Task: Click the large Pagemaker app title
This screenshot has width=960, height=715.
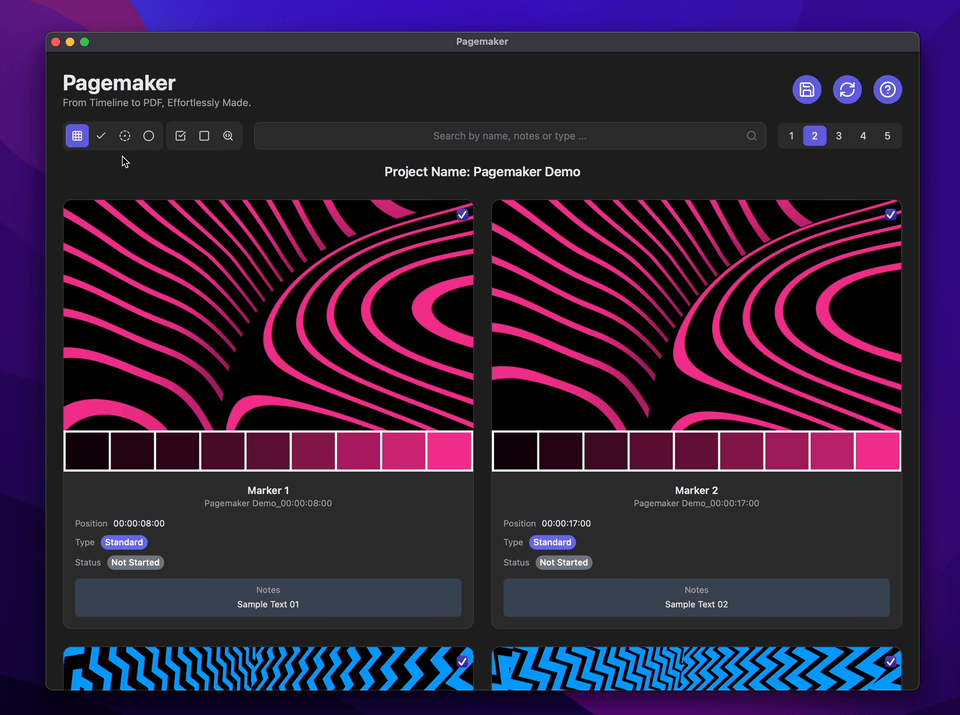Action: [119, 83]
